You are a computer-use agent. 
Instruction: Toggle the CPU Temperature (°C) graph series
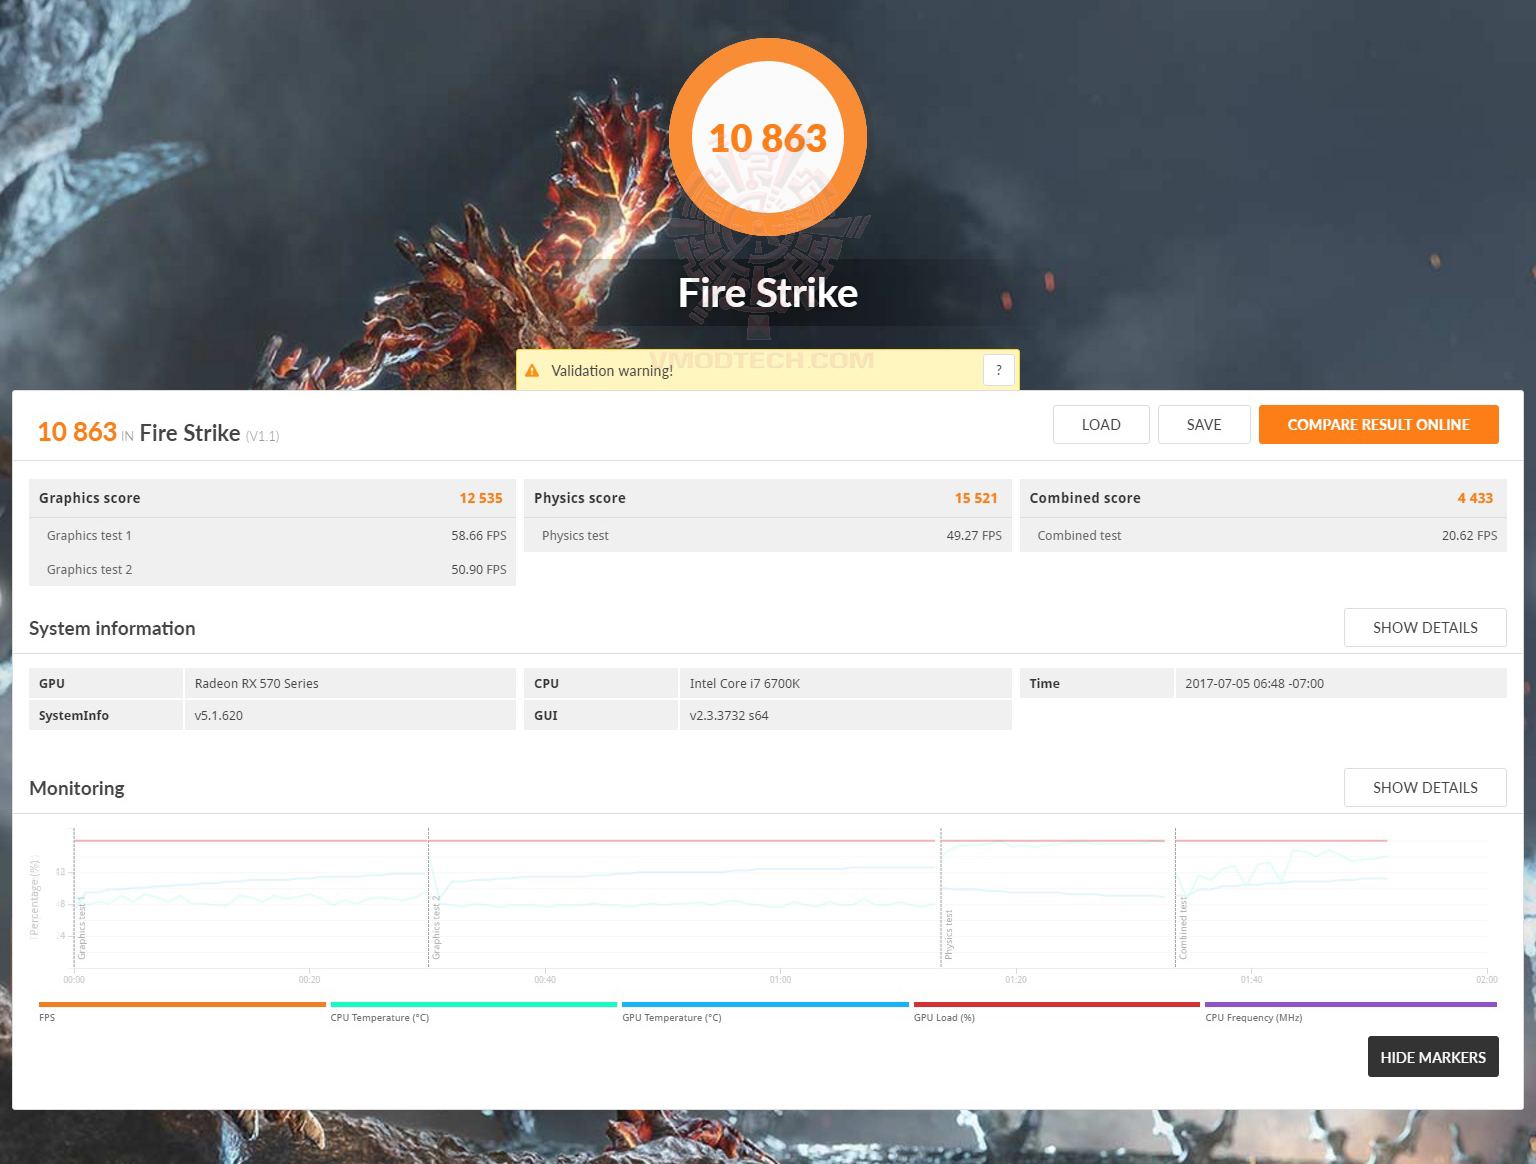click(x=473, y=1003)
